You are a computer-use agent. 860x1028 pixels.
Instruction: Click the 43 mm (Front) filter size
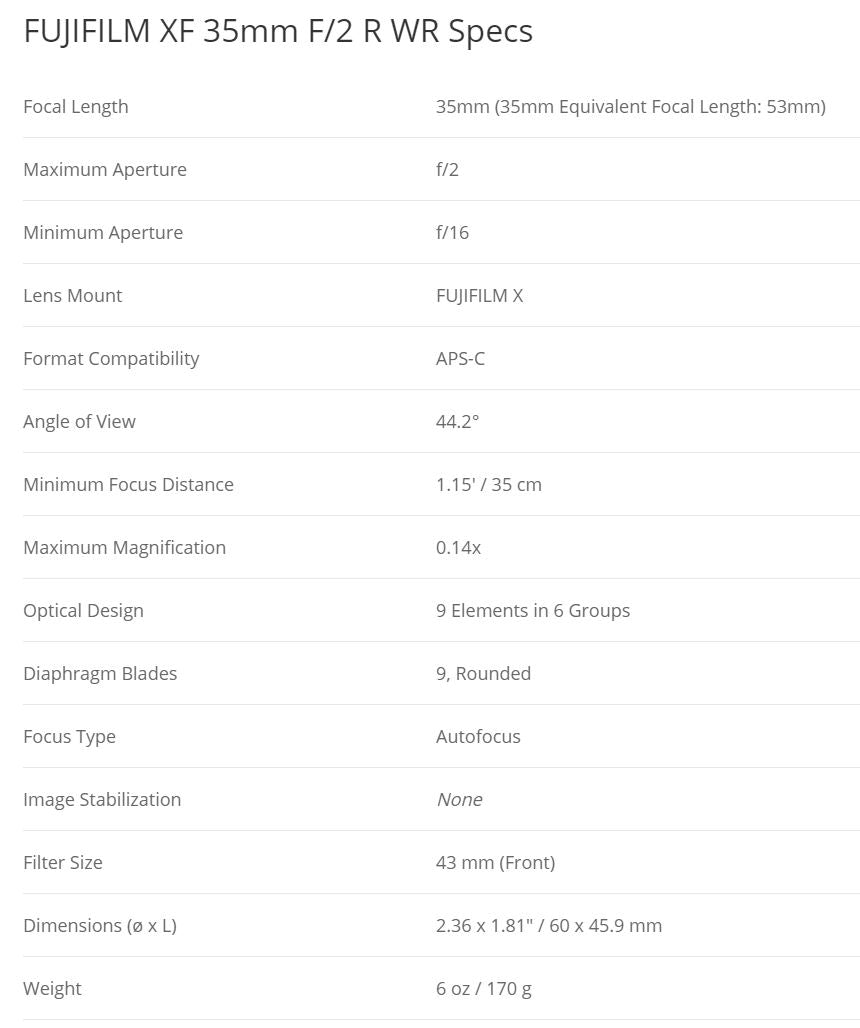point(495,863)
